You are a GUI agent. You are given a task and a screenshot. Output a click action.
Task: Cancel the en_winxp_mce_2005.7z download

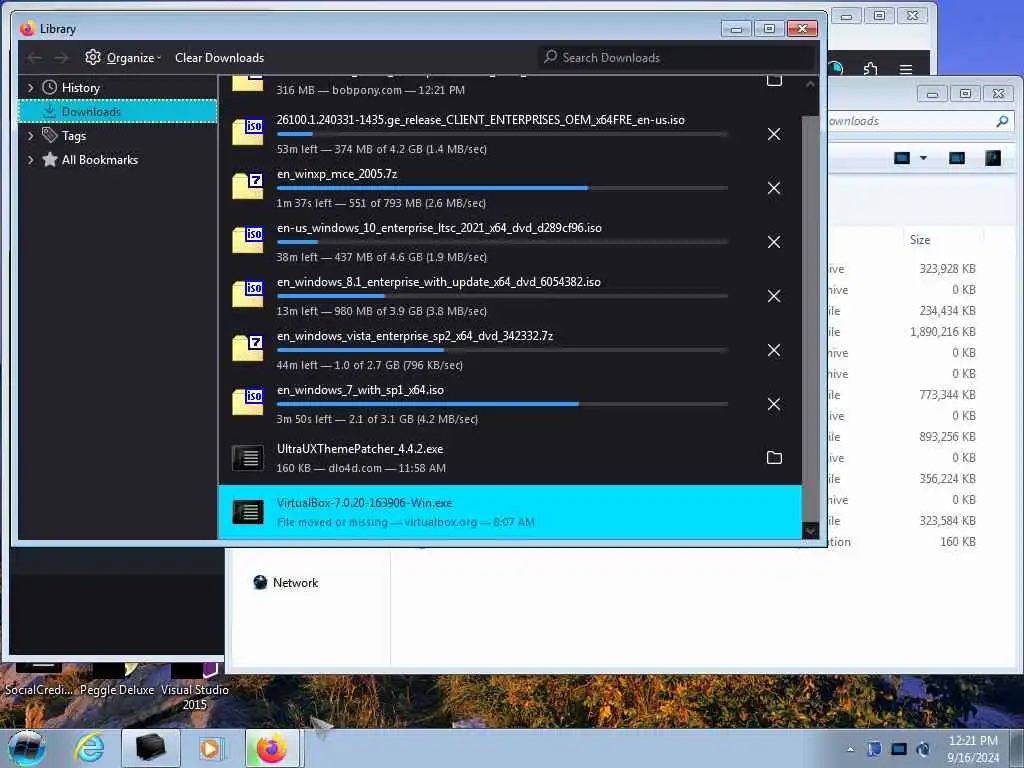point(774,188)
